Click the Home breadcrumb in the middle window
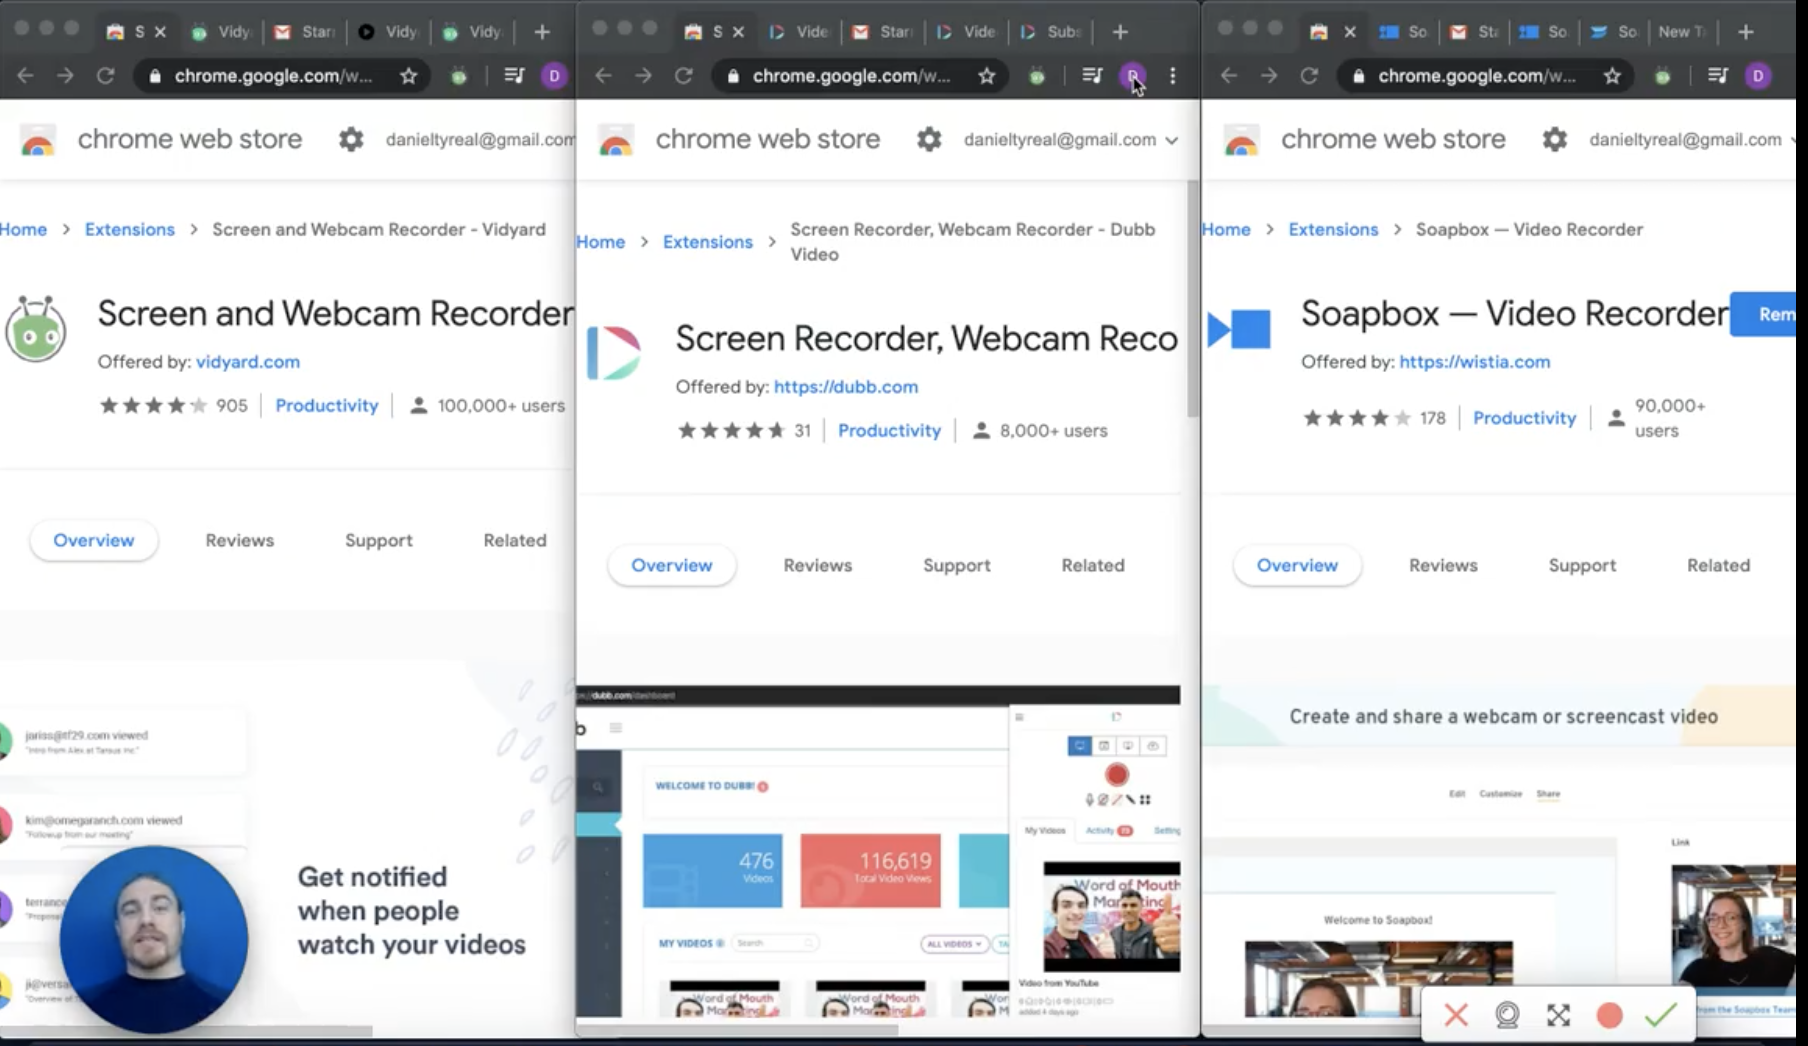1808x1046 pixels. [600, 242]
